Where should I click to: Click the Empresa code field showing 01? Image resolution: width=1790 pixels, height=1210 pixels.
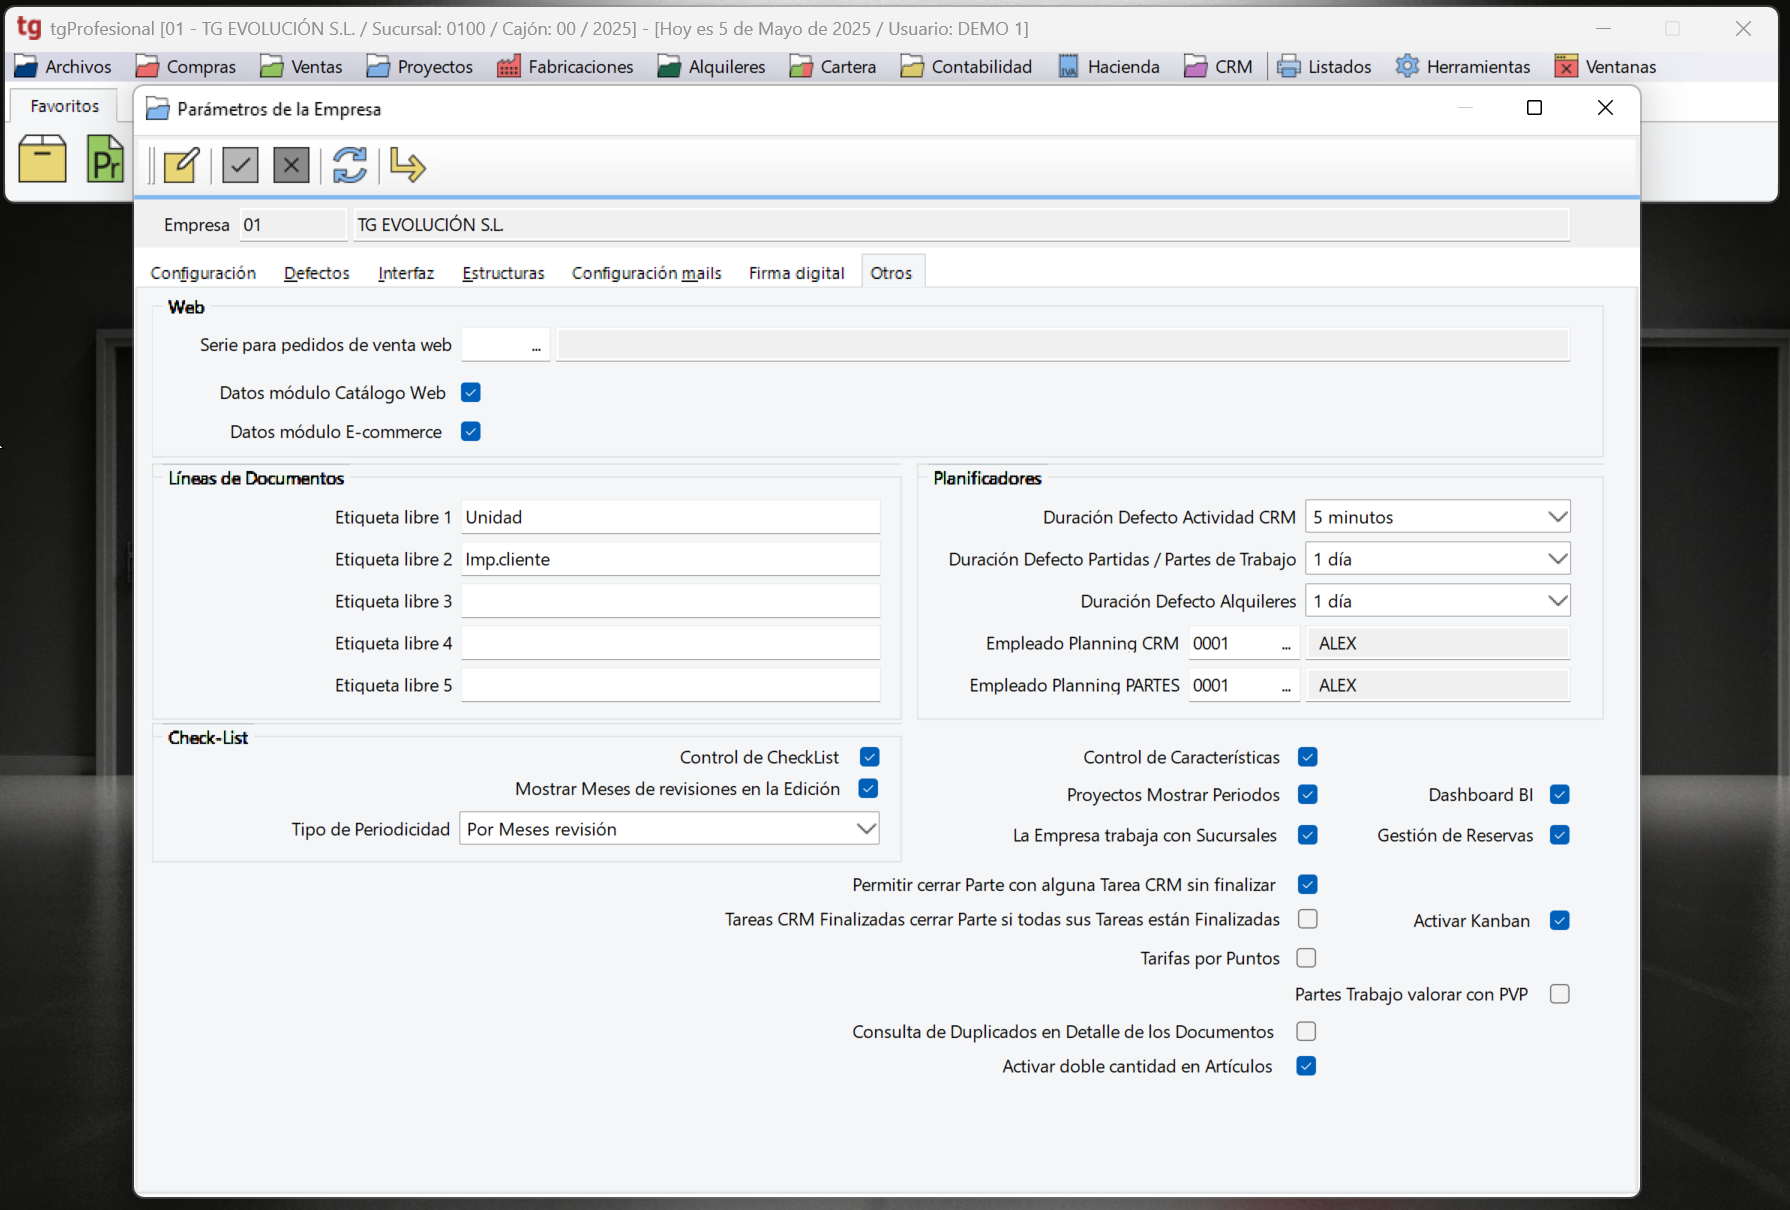[292, 225]
